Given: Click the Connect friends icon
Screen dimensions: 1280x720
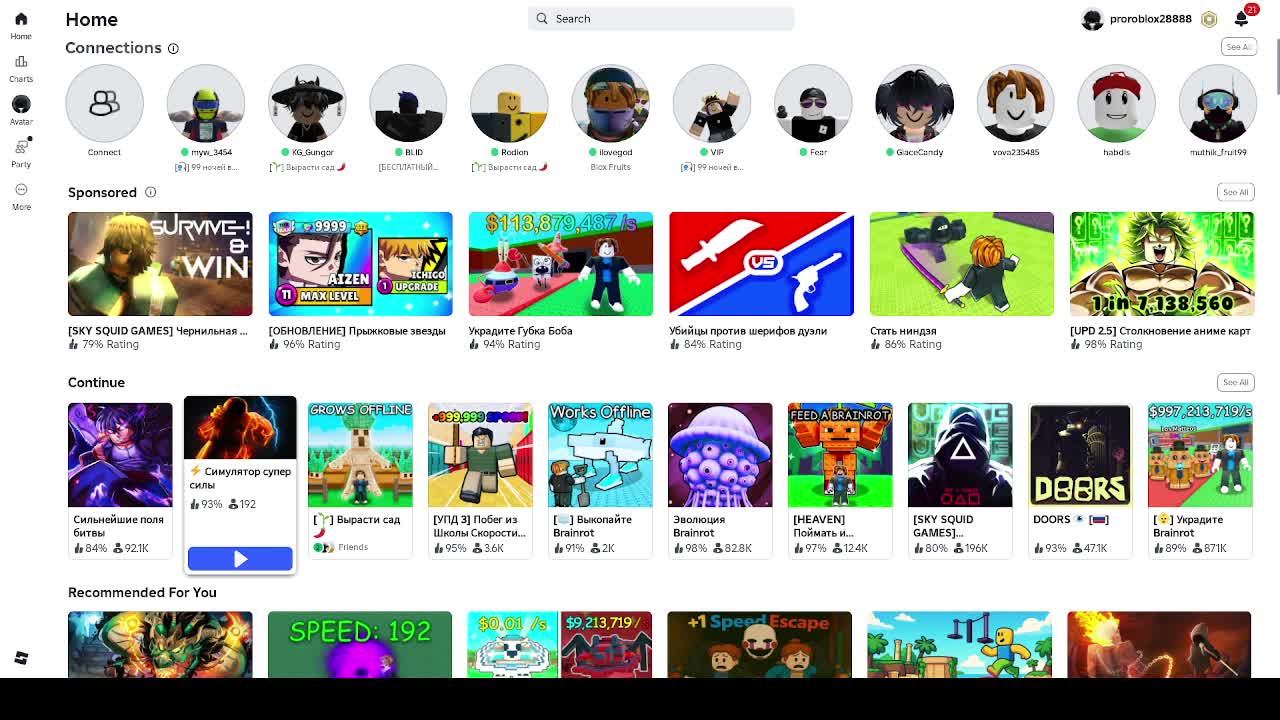Looking at the screenshot, I should [x=104, y=103].
